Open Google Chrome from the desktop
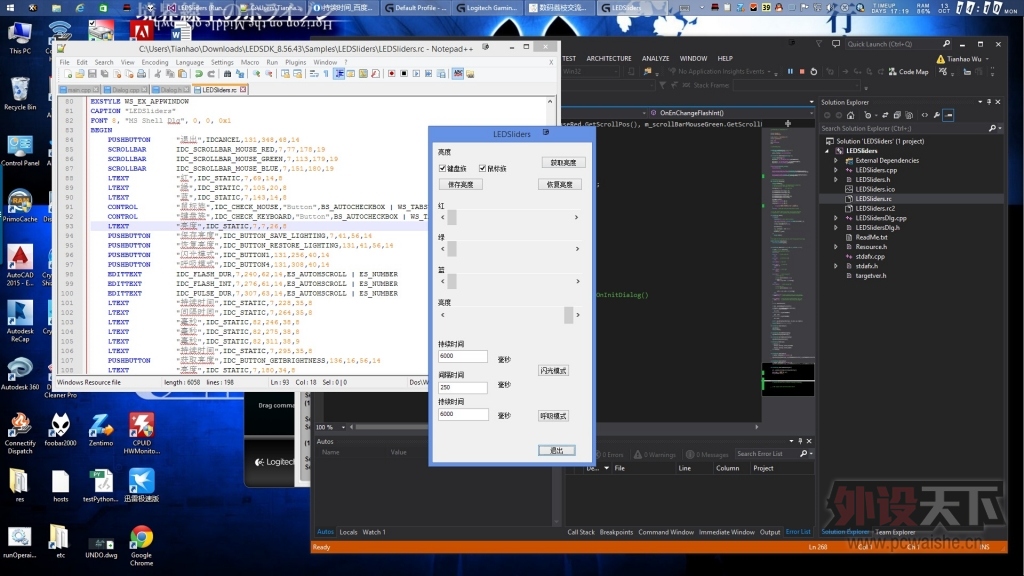Image resolution: width=1024 pixels, height=576 pixels. [x=141, y=547]
